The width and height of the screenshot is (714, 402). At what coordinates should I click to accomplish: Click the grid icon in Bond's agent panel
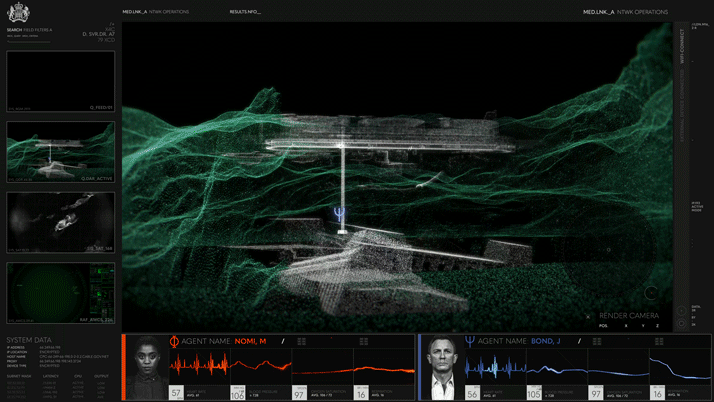[597, 342]
